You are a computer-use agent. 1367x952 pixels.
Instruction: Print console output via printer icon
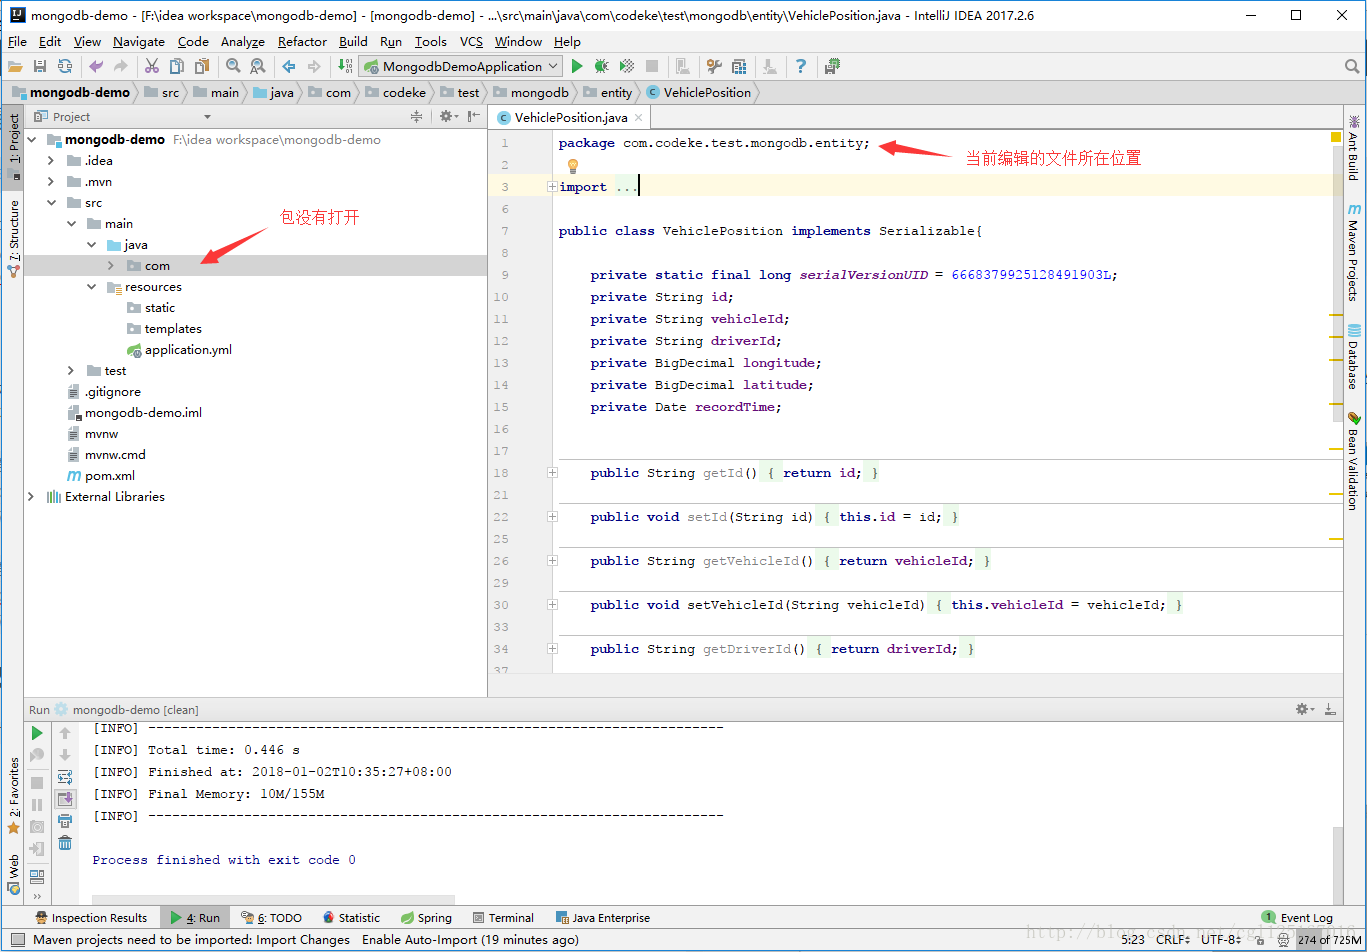coord(65,820)
